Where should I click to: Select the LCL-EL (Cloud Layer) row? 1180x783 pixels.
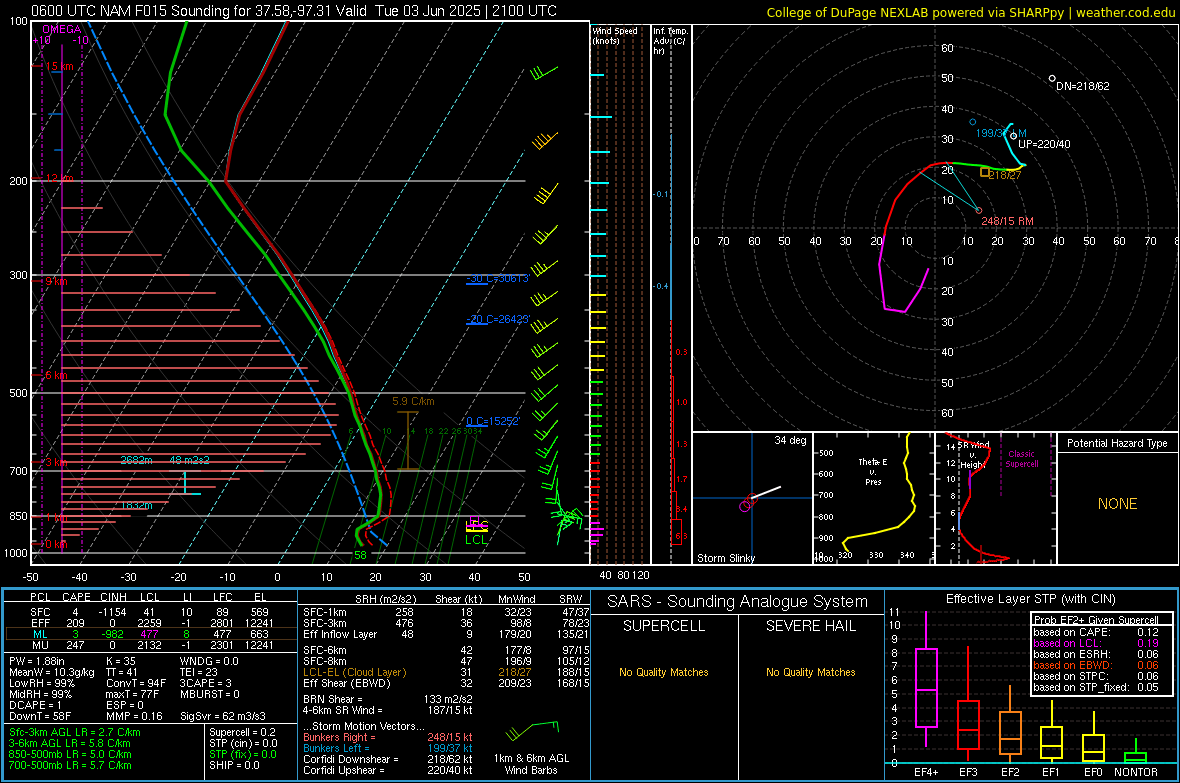coord(446,672)
